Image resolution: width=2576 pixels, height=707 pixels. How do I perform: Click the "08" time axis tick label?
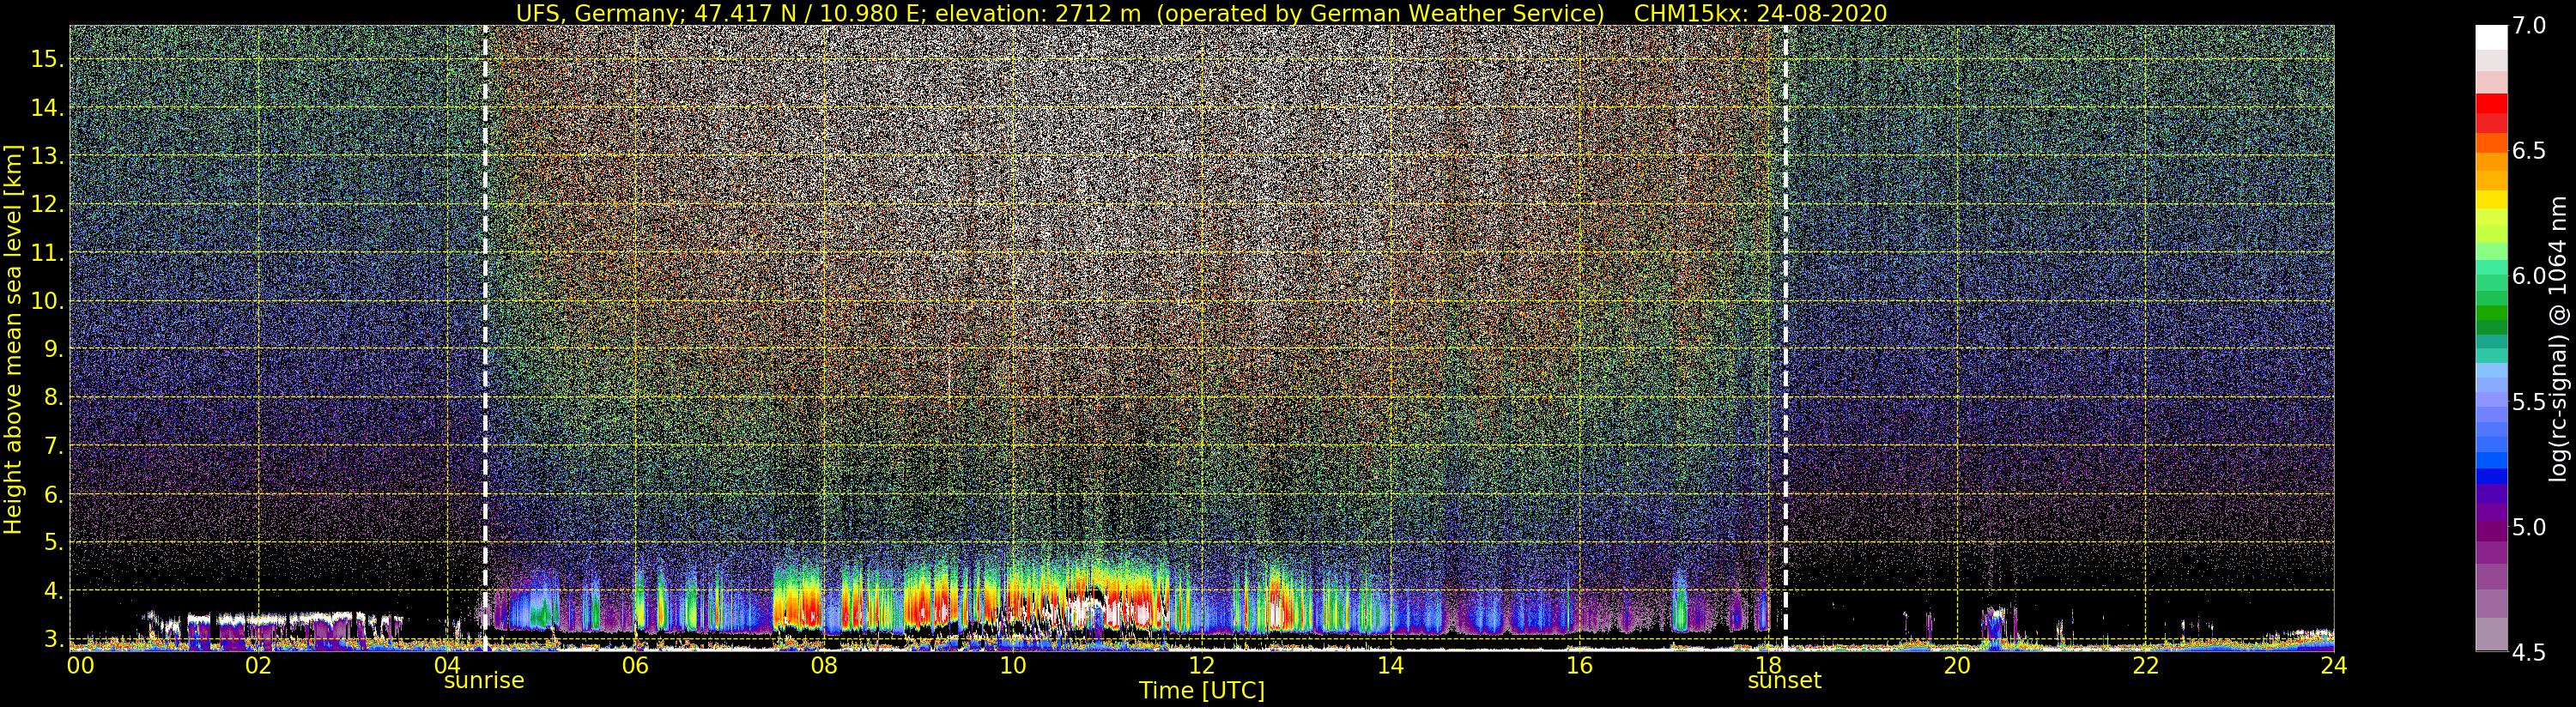pos(824,665)
